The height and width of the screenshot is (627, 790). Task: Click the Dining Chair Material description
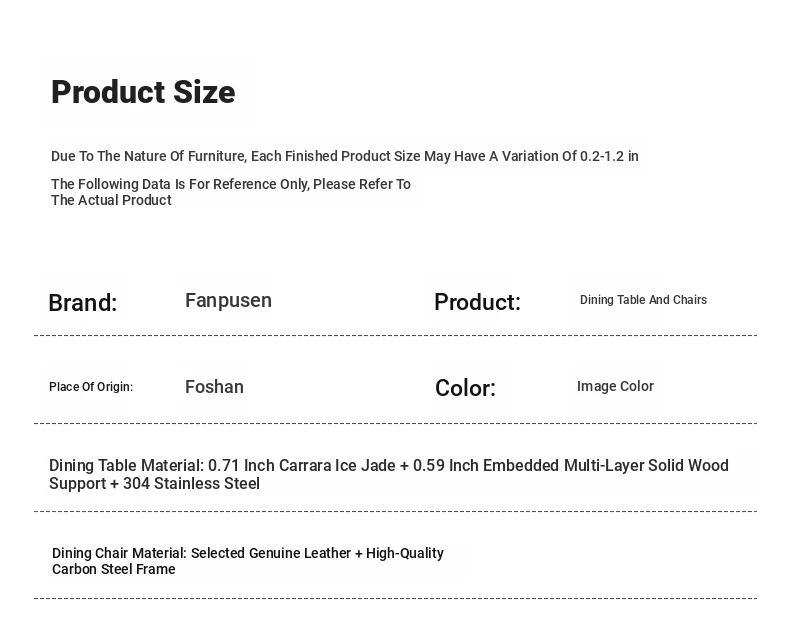(x=248, y=561)
